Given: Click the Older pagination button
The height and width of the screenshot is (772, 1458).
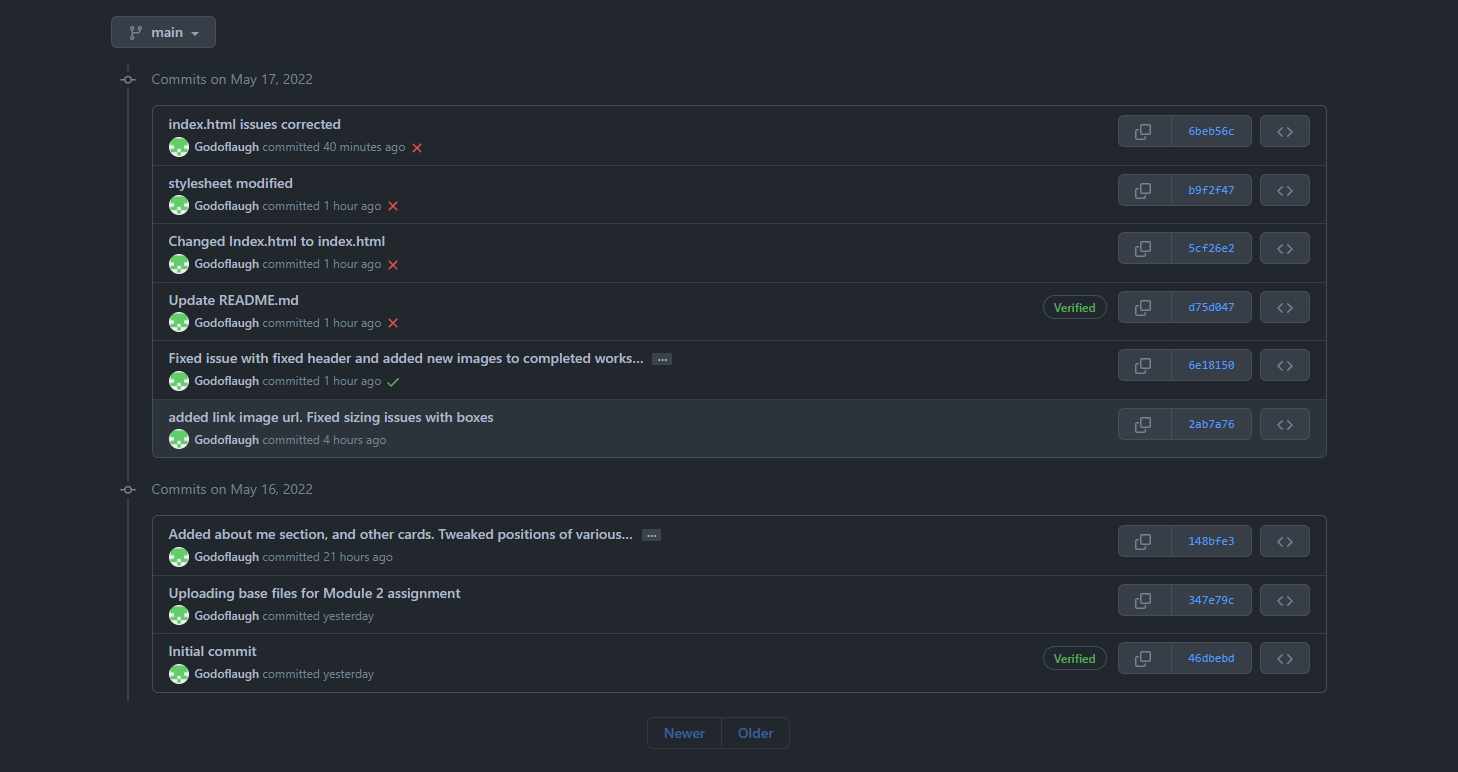Looking at the screenshot, I should pos(755,732).
